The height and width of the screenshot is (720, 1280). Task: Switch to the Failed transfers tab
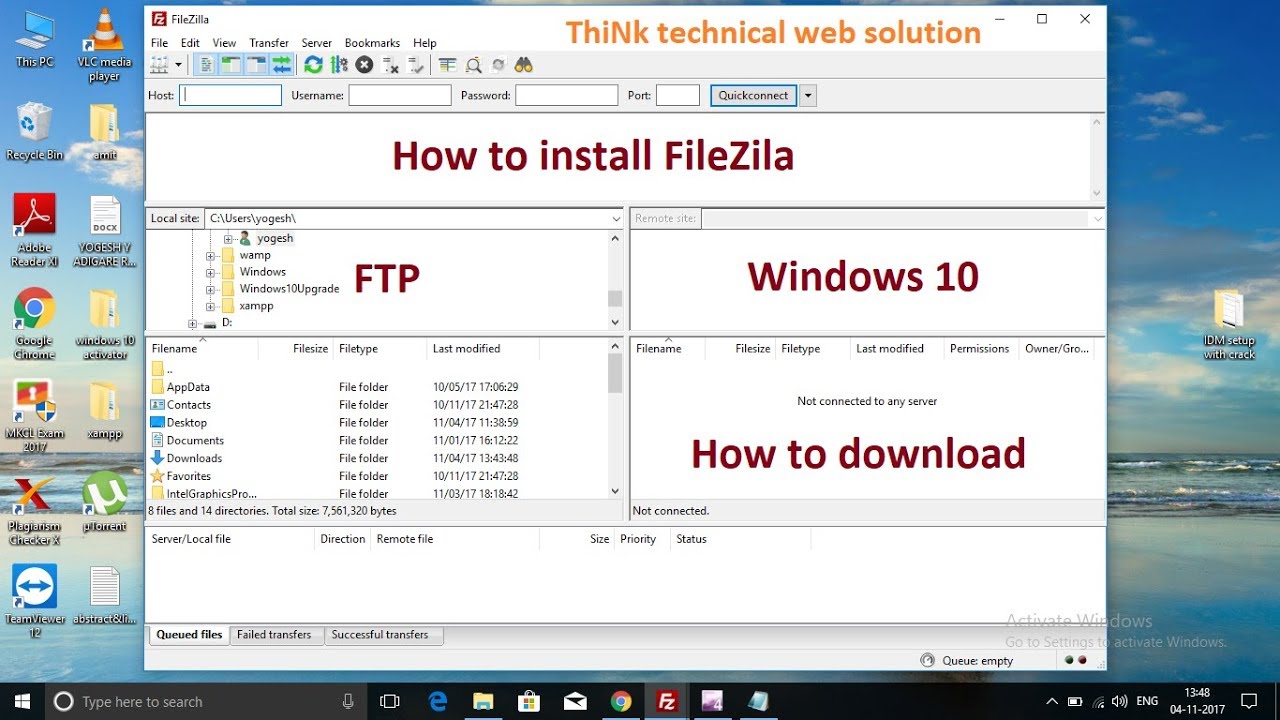[274, 635]
